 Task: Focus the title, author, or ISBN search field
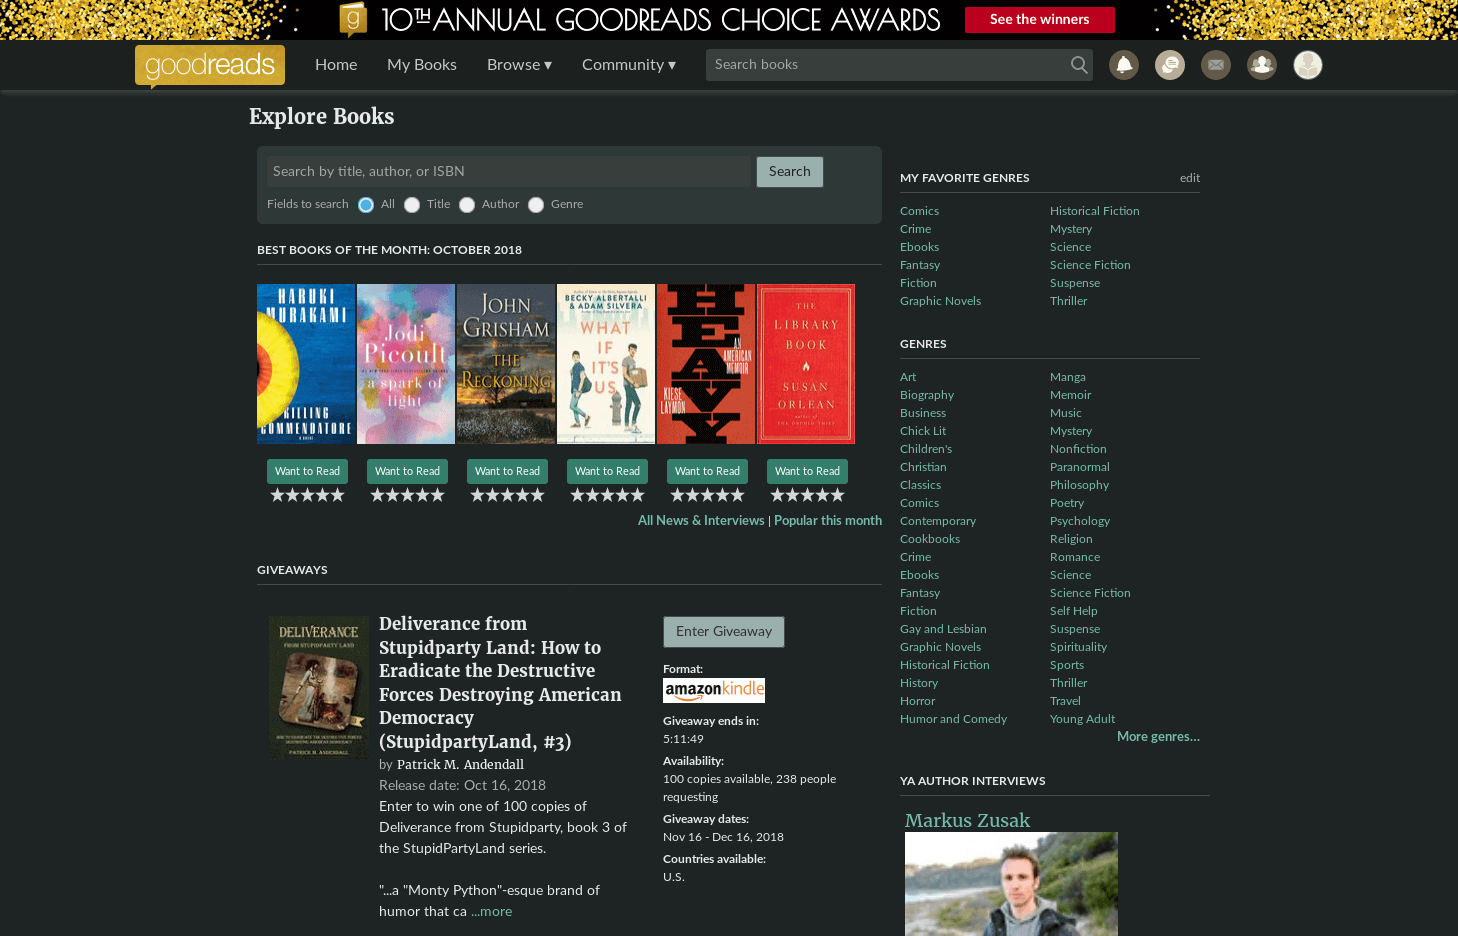point(508,172)
